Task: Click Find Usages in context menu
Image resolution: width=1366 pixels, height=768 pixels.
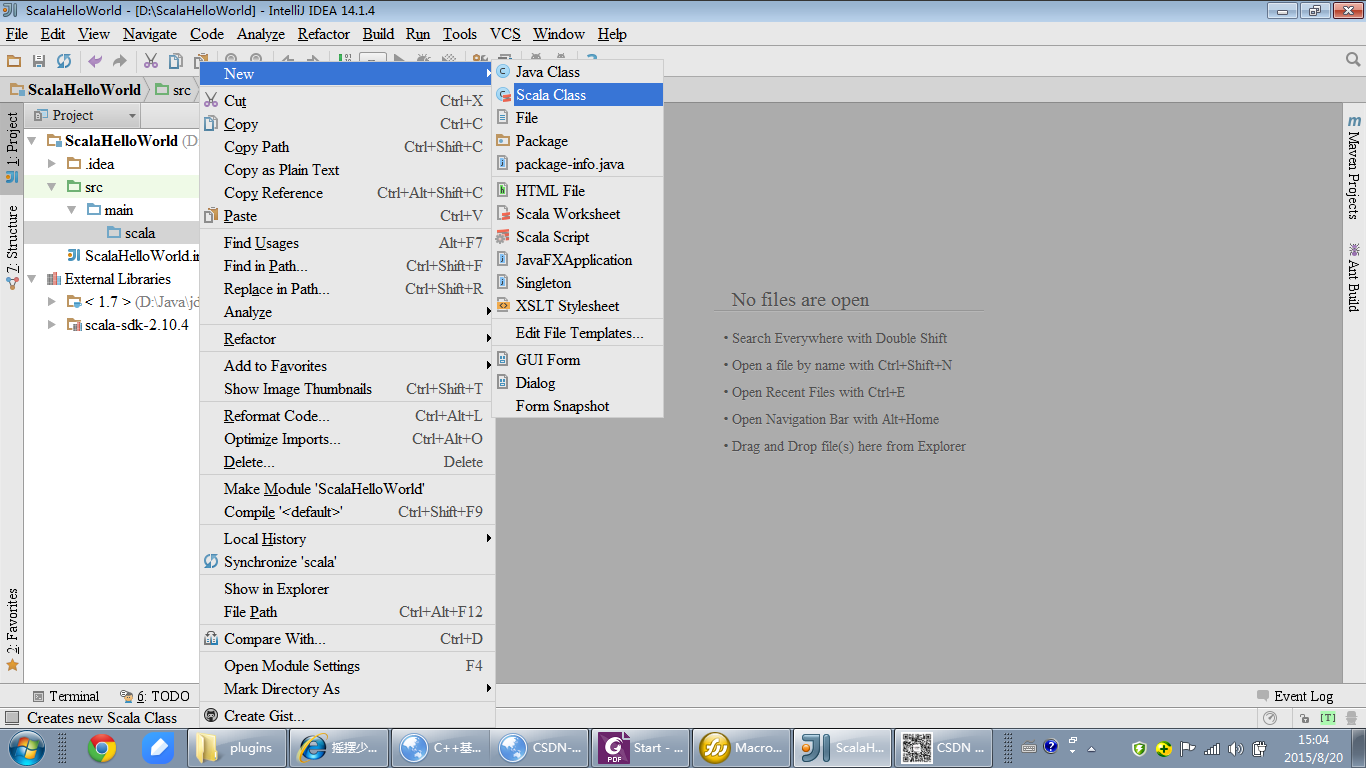Action: [x=347, y=243]
